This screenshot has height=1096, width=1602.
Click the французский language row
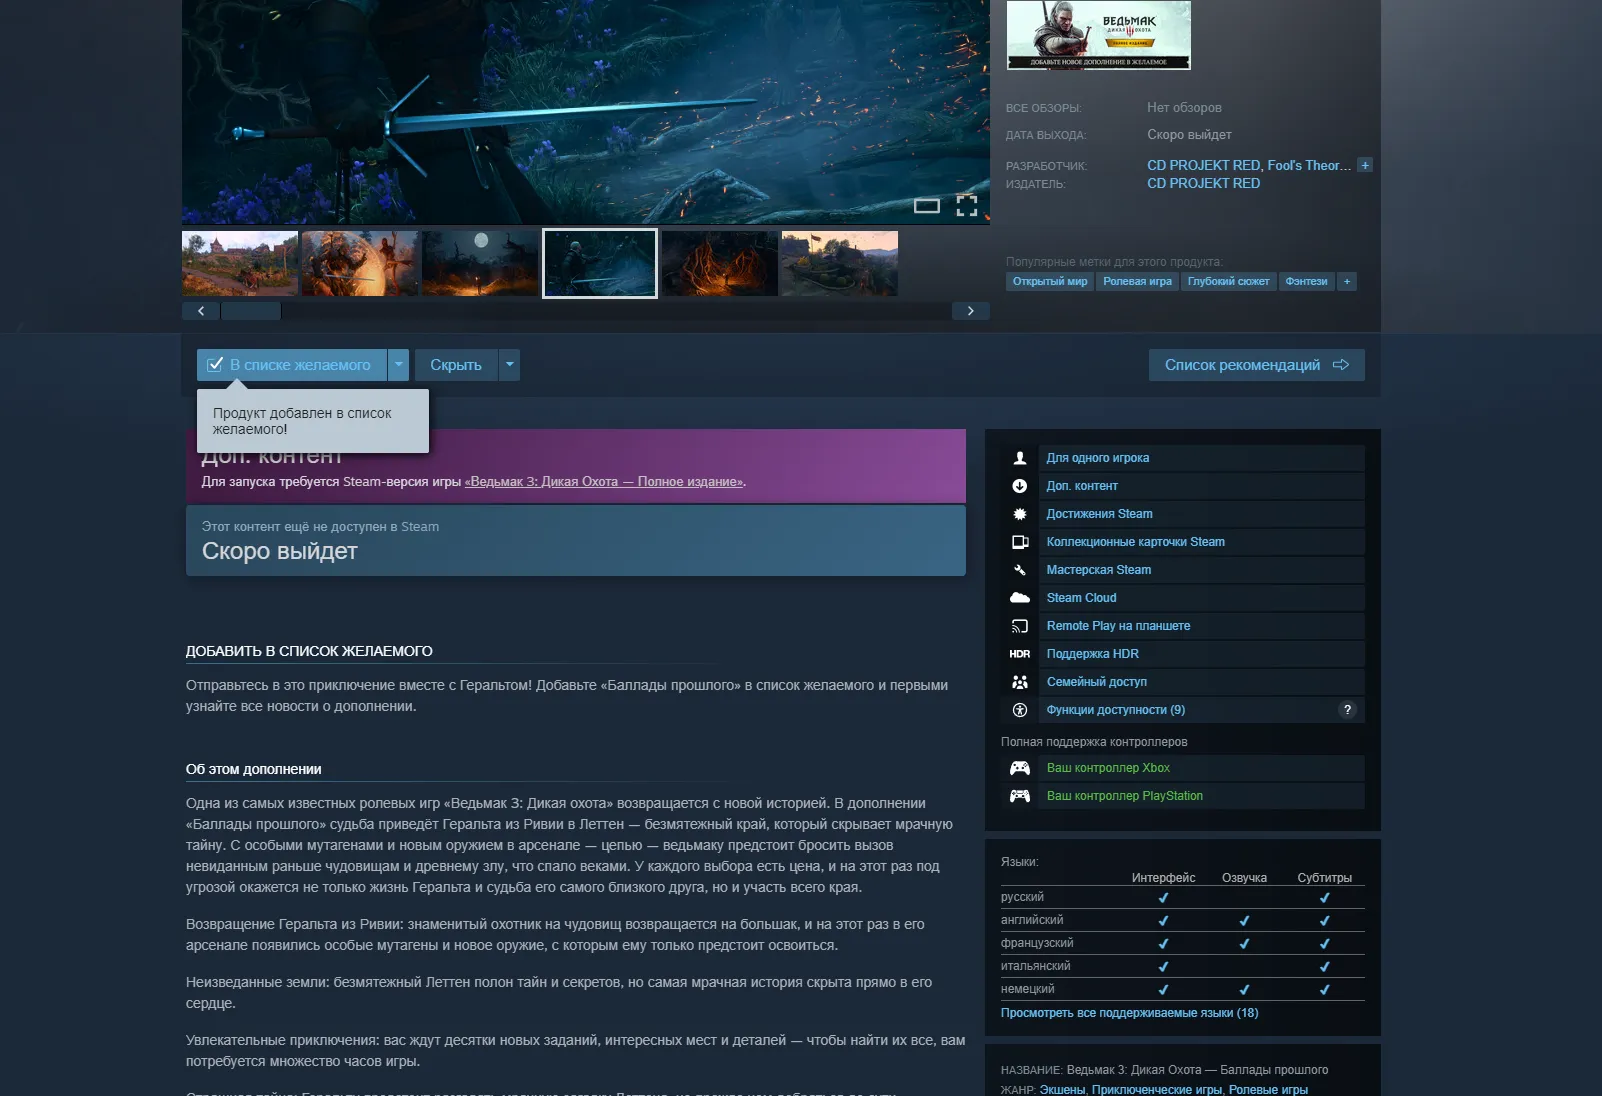[1183, 943]
